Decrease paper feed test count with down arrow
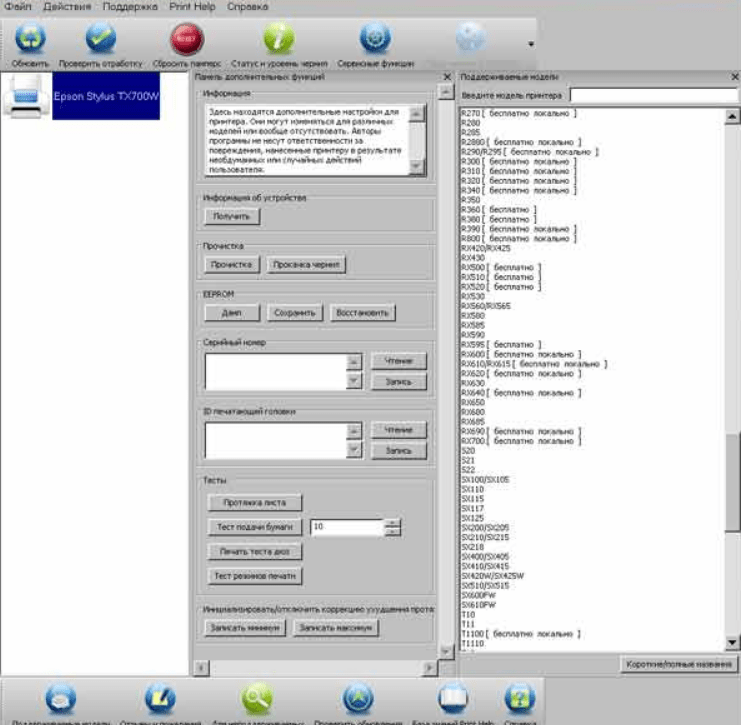 tap(392, 532)
